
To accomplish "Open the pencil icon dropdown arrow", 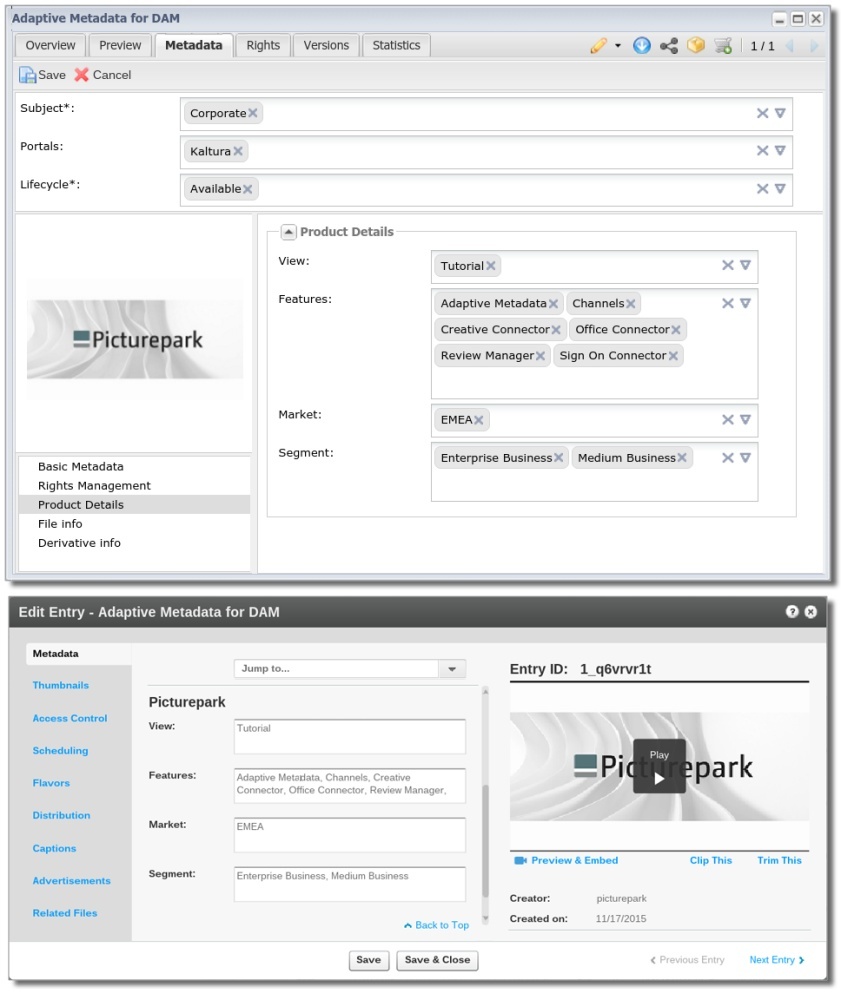I will [x=618, y=46].
